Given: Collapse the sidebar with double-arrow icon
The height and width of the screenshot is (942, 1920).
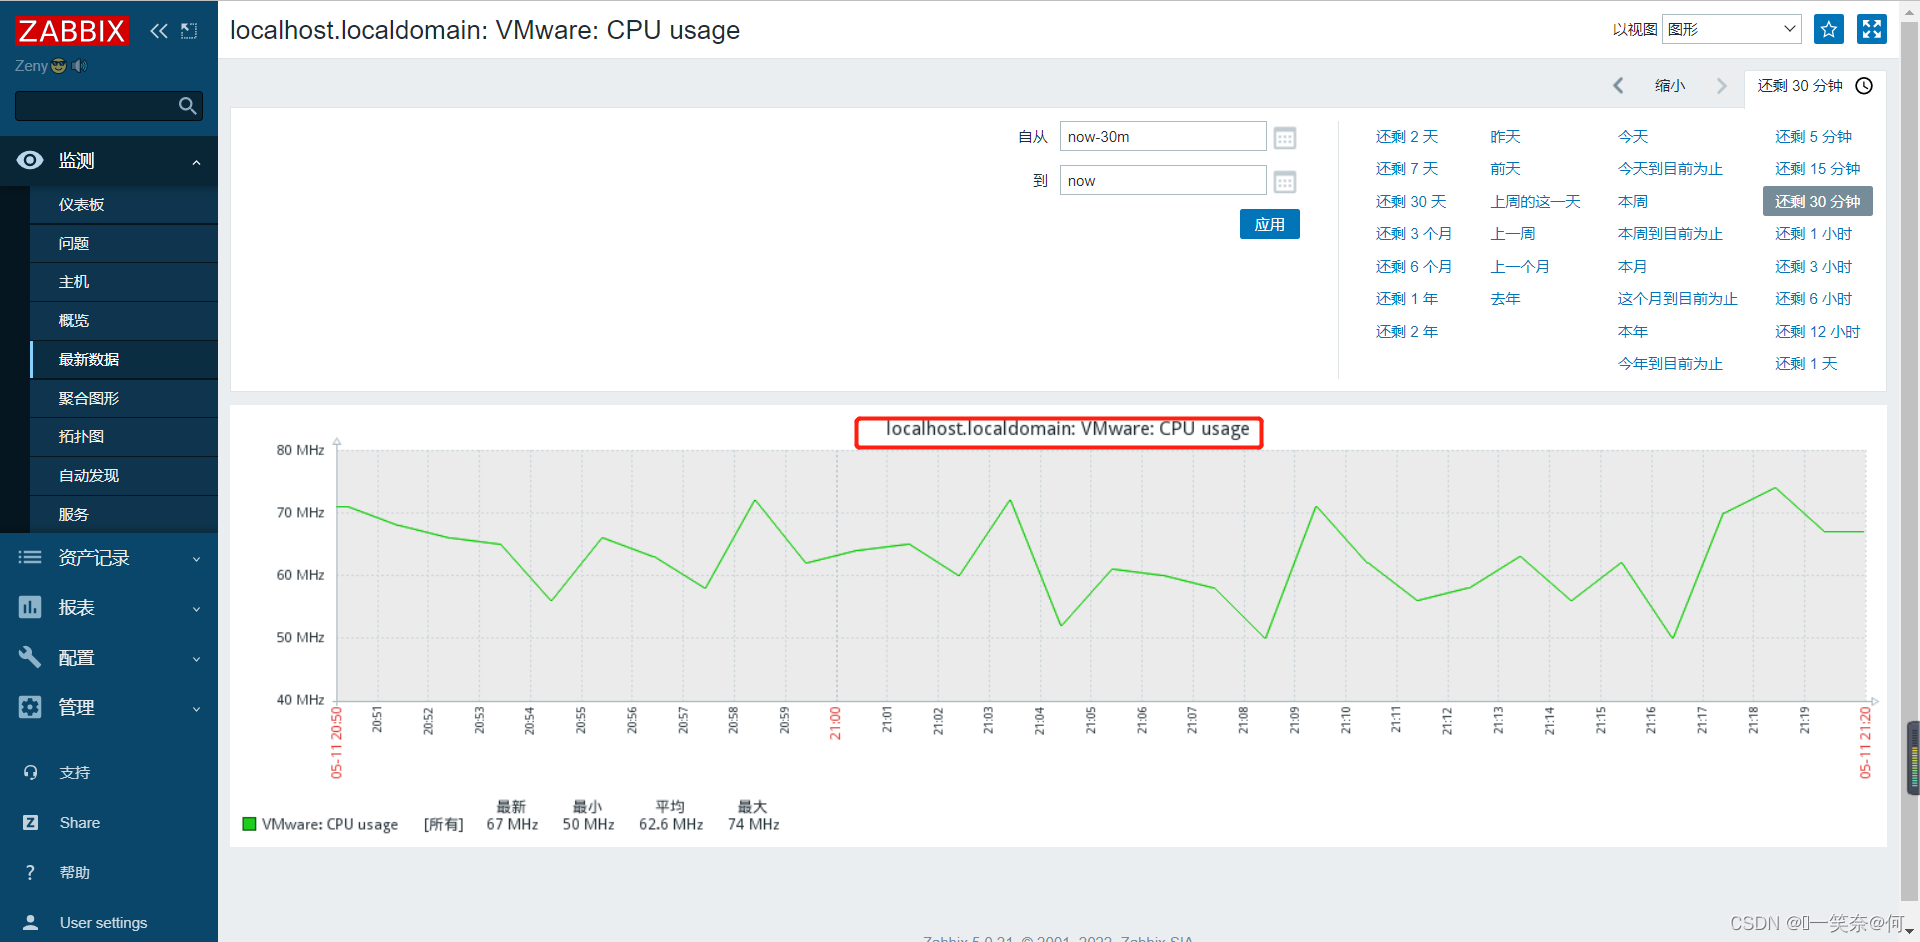Looking at the screenshot, I should [159, 31].
